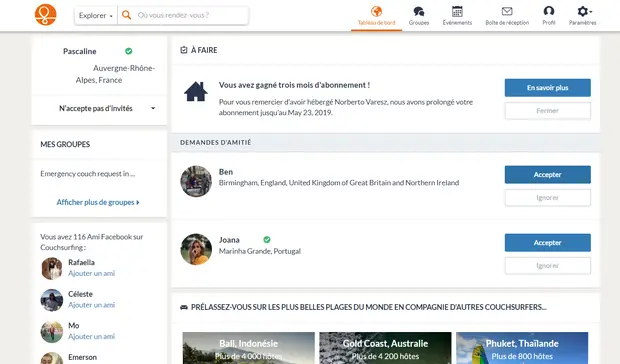Follow the Afficher plus de groupes link
This screenshot has width=620, height=364.
click(x=98, y=202)
